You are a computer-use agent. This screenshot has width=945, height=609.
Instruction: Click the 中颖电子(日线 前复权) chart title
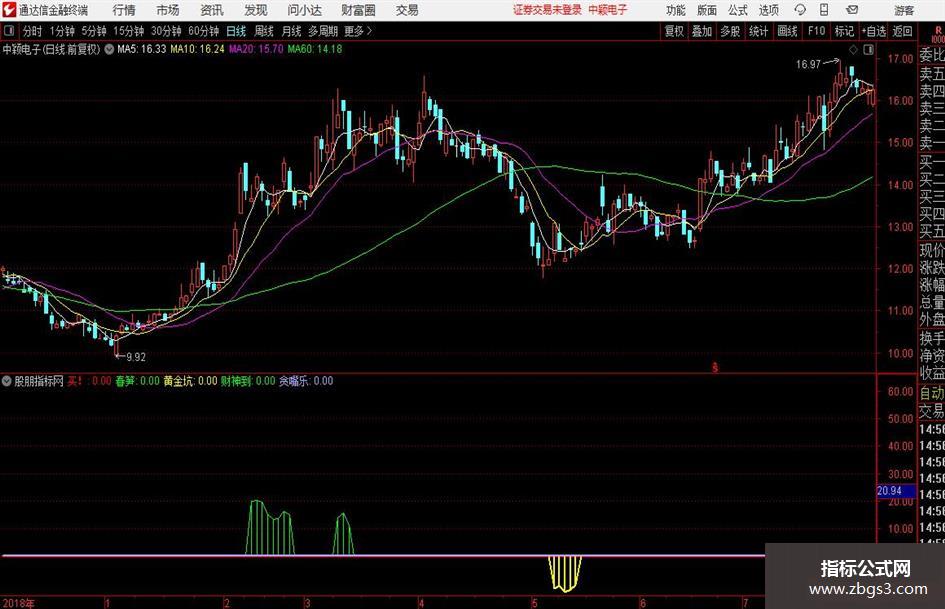[x=51, y=49]
